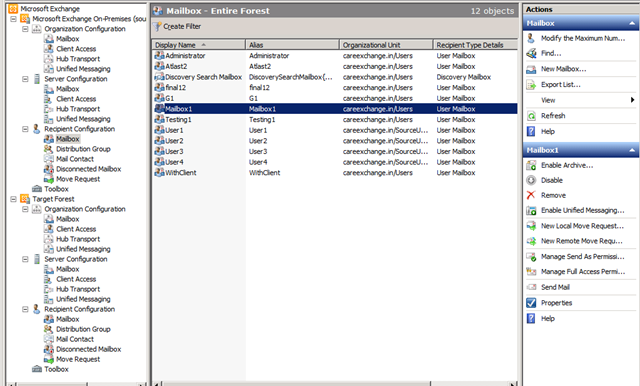Click the Help icon in Mailbox1 section
The width and height of the screenshot is (640, 386).
(x=531, y=318)
